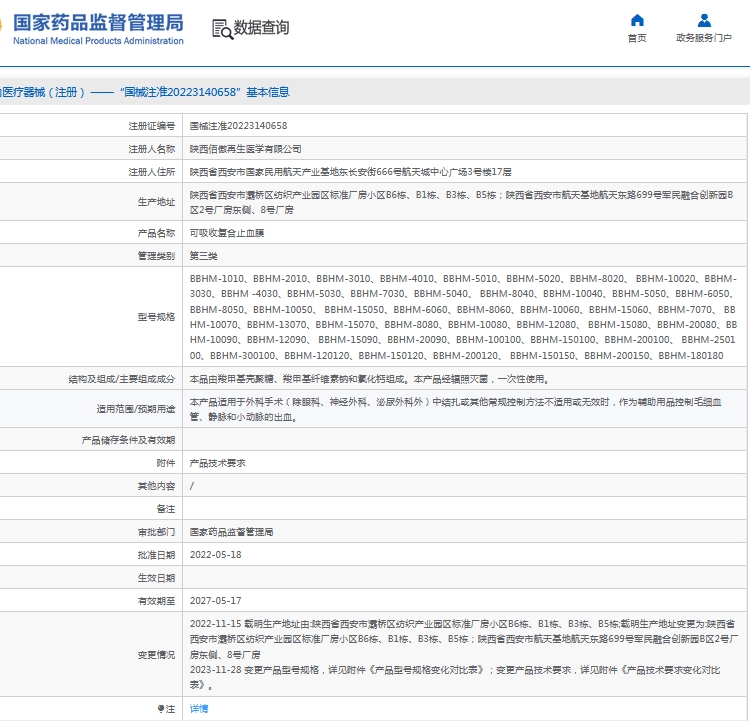Image resolution: width=750 pixels, height=721 pixels.
Task: Click the approving department value 国家药品监督管理局
Action: 232,532
